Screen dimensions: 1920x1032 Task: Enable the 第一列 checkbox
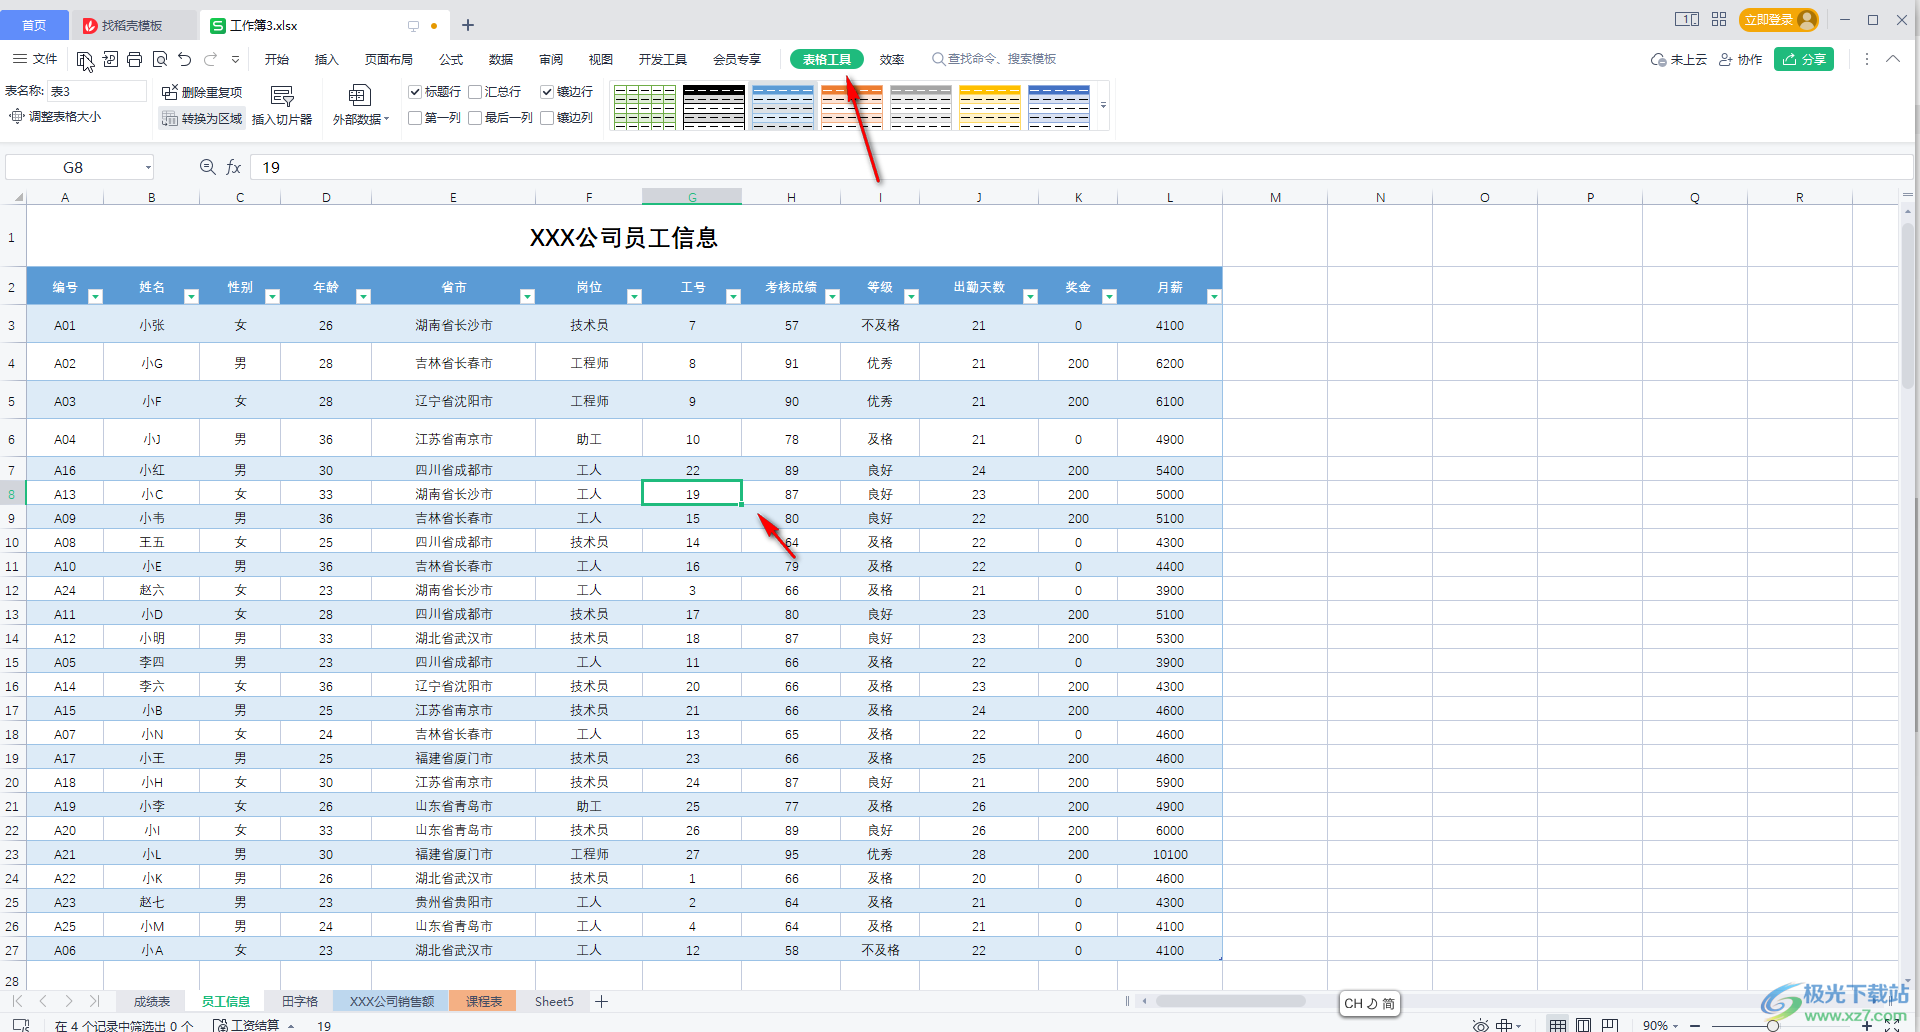pyautogui.click(x=415, y=118)
